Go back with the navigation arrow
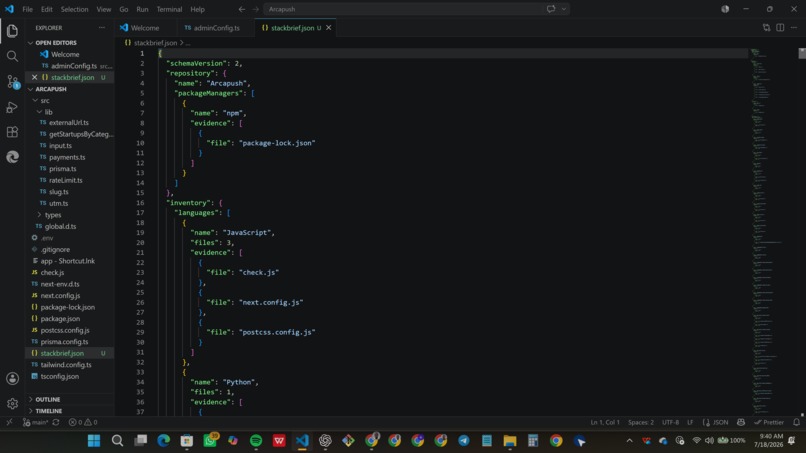Image resolution: width=806 pixels, height=453 pixels. (x=242, y=9)
